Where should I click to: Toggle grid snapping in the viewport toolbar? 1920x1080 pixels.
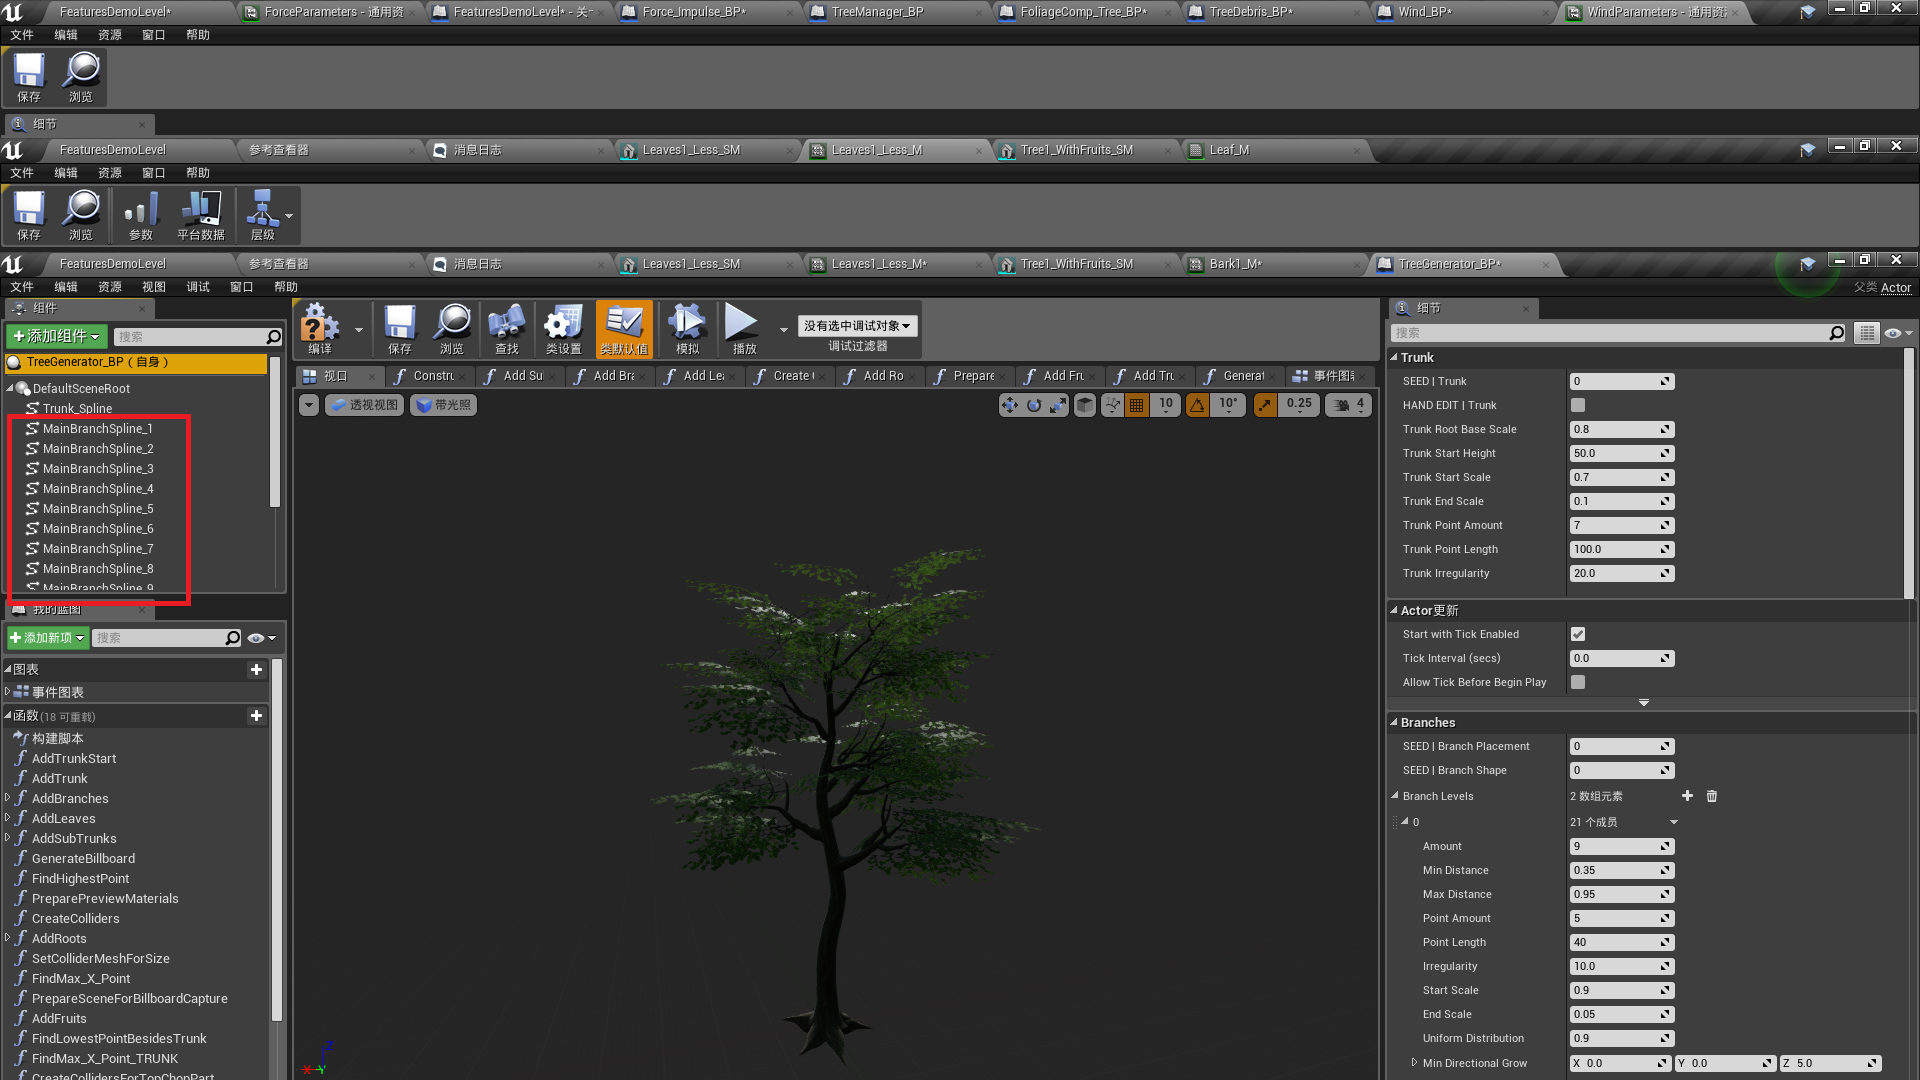tap(1136, 405)
